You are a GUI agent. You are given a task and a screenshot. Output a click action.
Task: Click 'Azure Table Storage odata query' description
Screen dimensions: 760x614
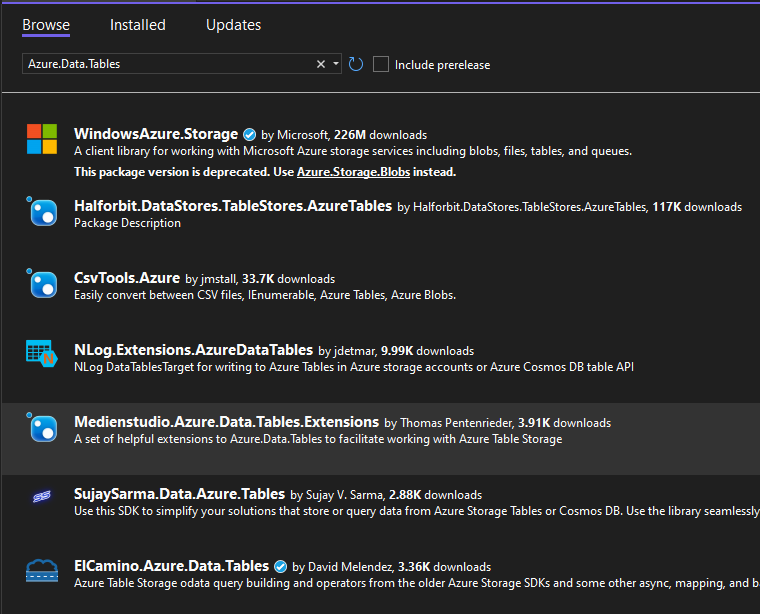tap(417, 583)
